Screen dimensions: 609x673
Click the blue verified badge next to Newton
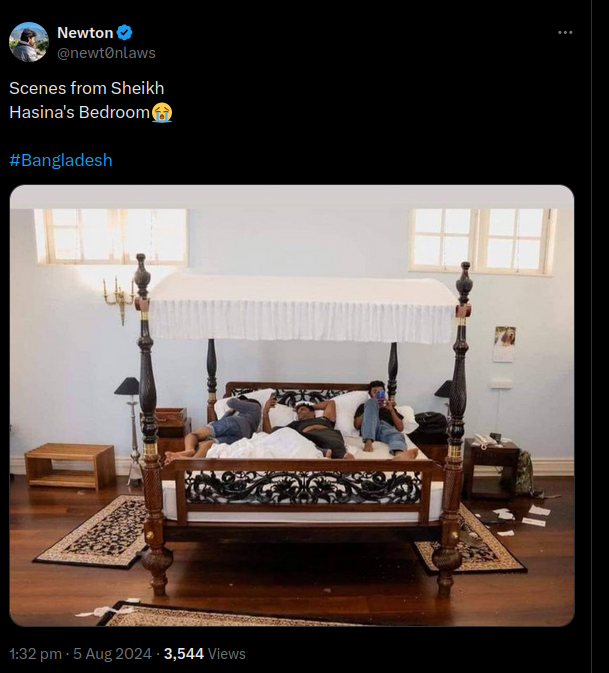coord(124,33)
